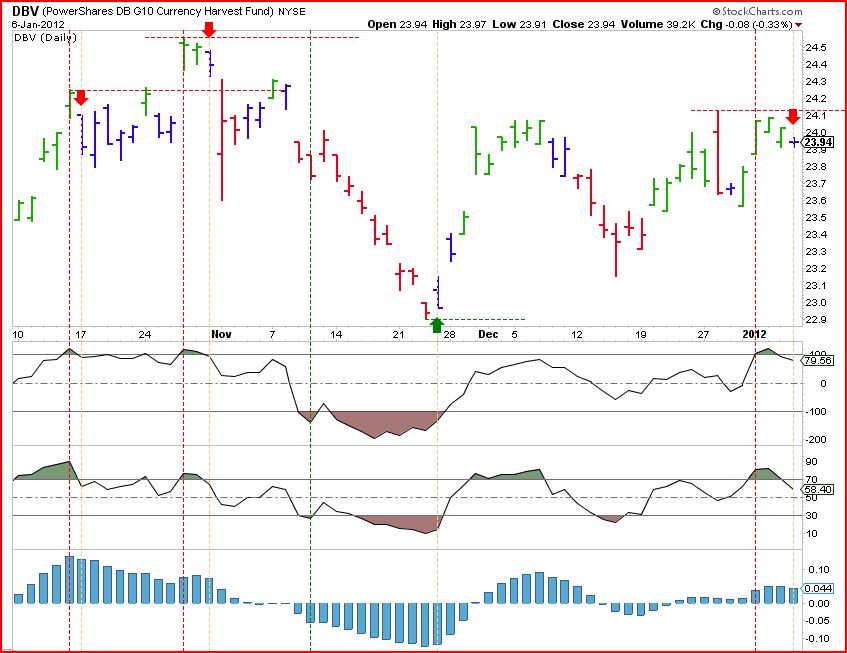The image size is (847, 653).
Task: Click the 79.56 indicator value tag
Action: point(818,360)
